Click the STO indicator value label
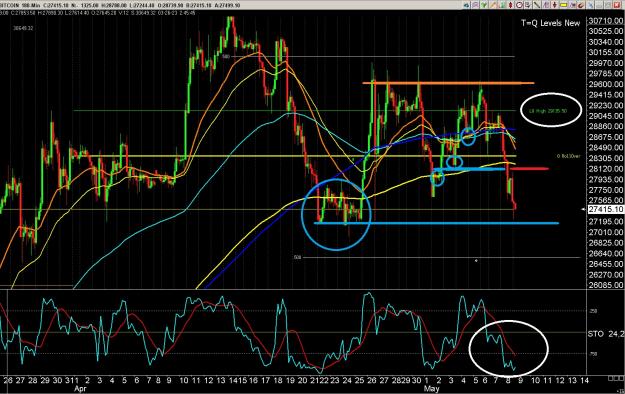The image size is (625, 394). (x=606, y=334)
